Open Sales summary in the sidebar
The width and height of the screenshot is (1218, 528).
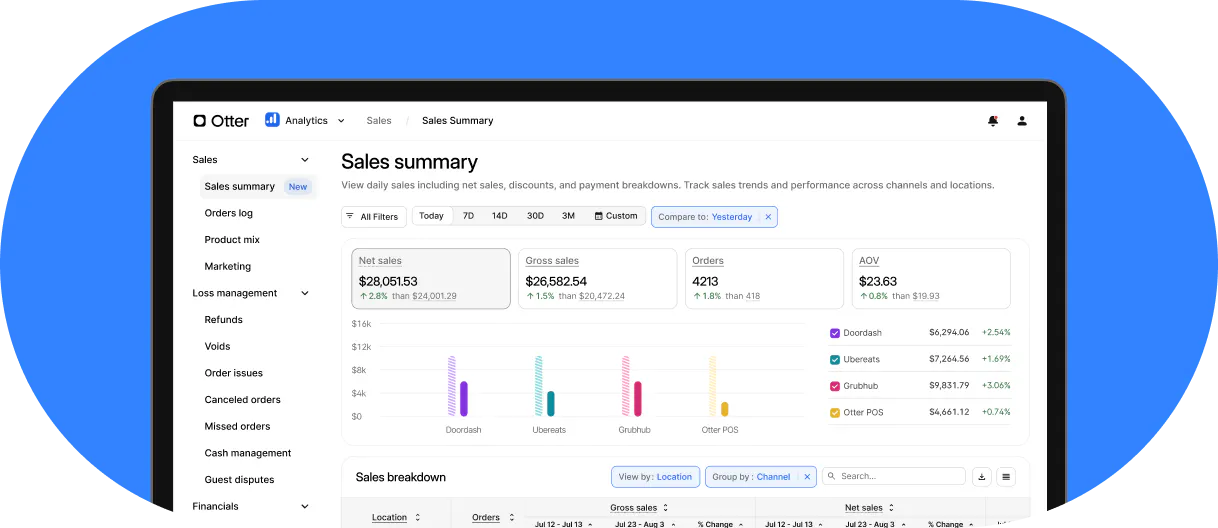pos(258,187)
